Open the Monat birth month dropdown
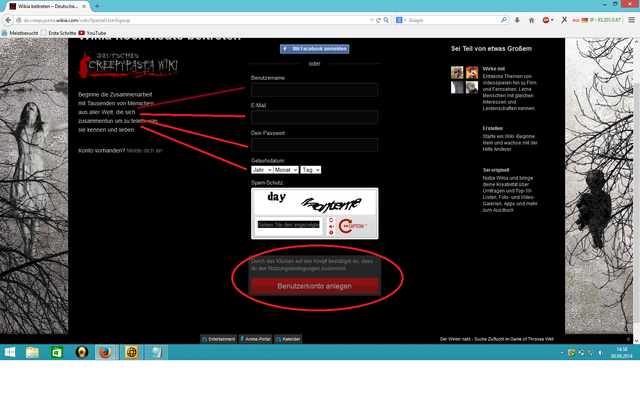The height and width of the screenshot is (405, 640). 286,170
